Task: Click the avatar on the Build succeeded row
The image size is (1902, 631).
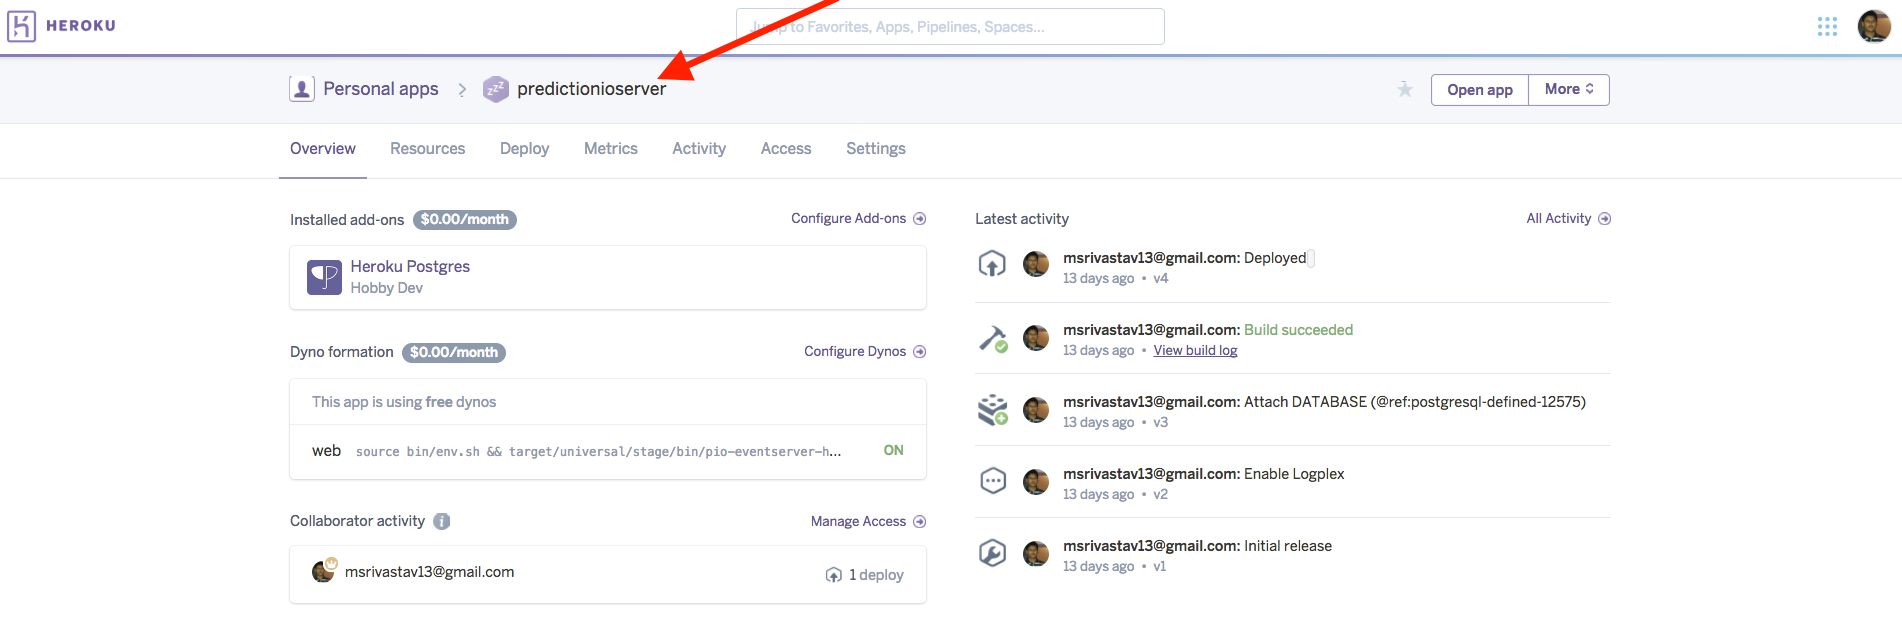Action: point(1036,338)
